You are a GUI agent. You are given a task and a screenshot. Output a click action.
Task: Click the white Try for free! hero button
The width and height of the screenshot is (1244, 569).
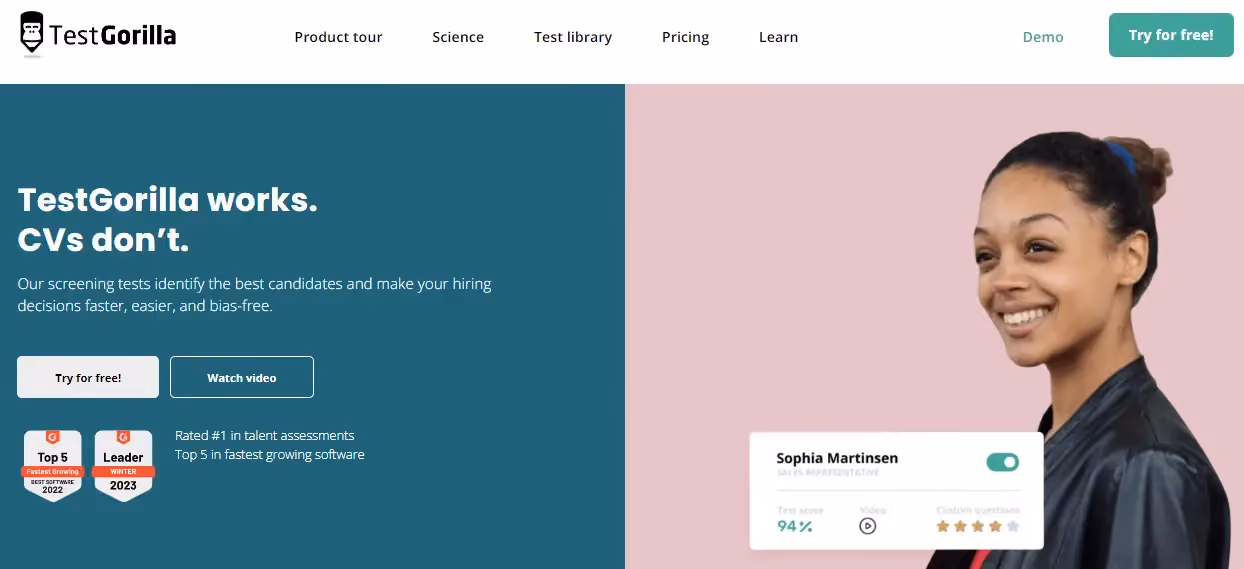pyautogui.click(x=88, y=377)
